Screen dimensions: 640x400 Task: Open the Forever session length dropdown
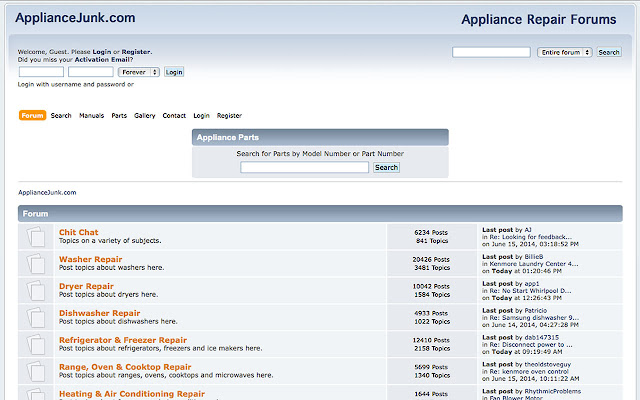138,72
